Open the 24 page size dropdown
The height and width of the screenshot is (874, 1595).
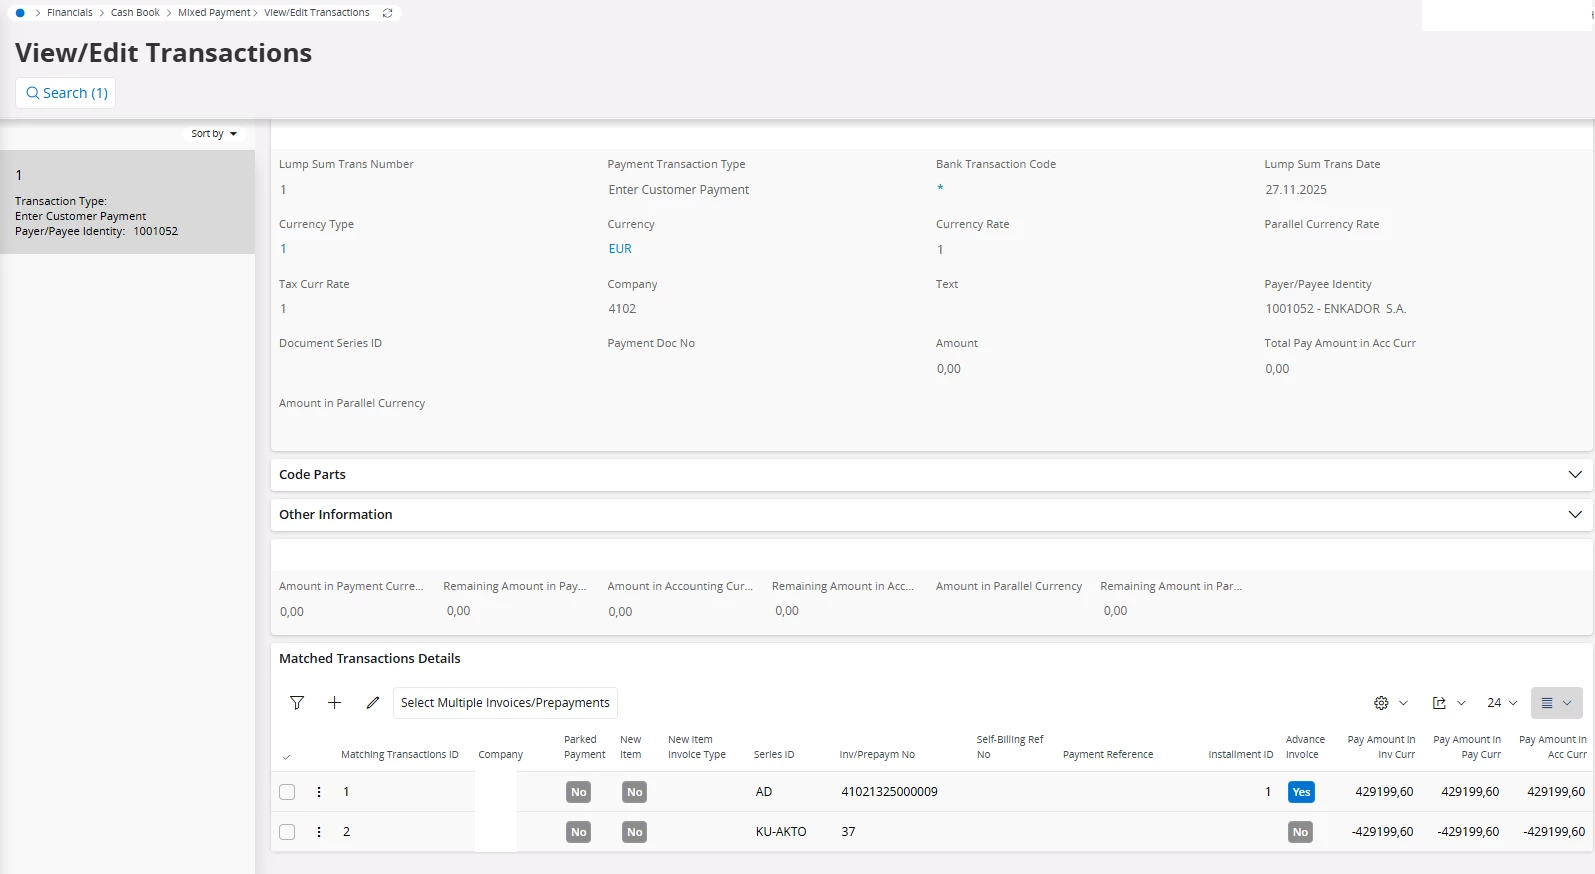1501,703
